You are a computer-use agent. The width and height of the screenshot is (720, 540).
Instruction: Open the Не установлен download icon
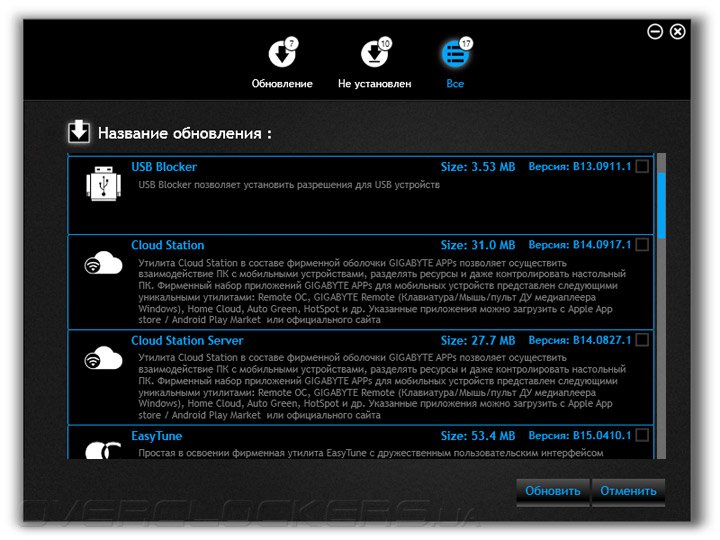374,54
